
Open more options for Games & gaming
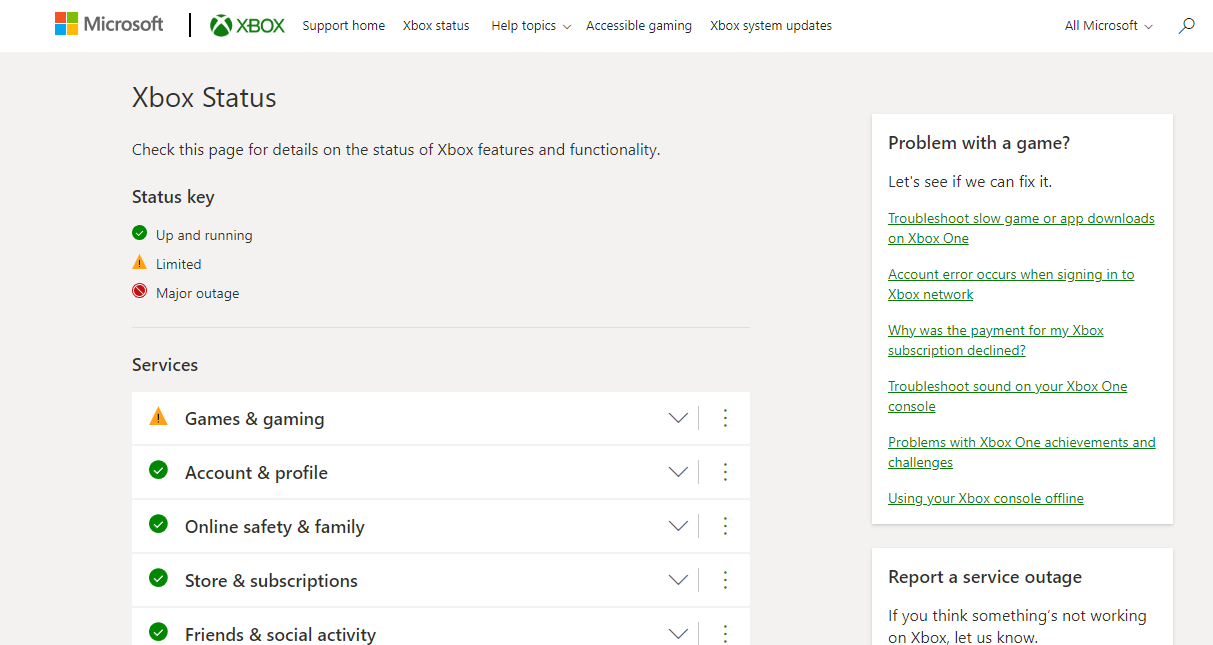(726, 419)
